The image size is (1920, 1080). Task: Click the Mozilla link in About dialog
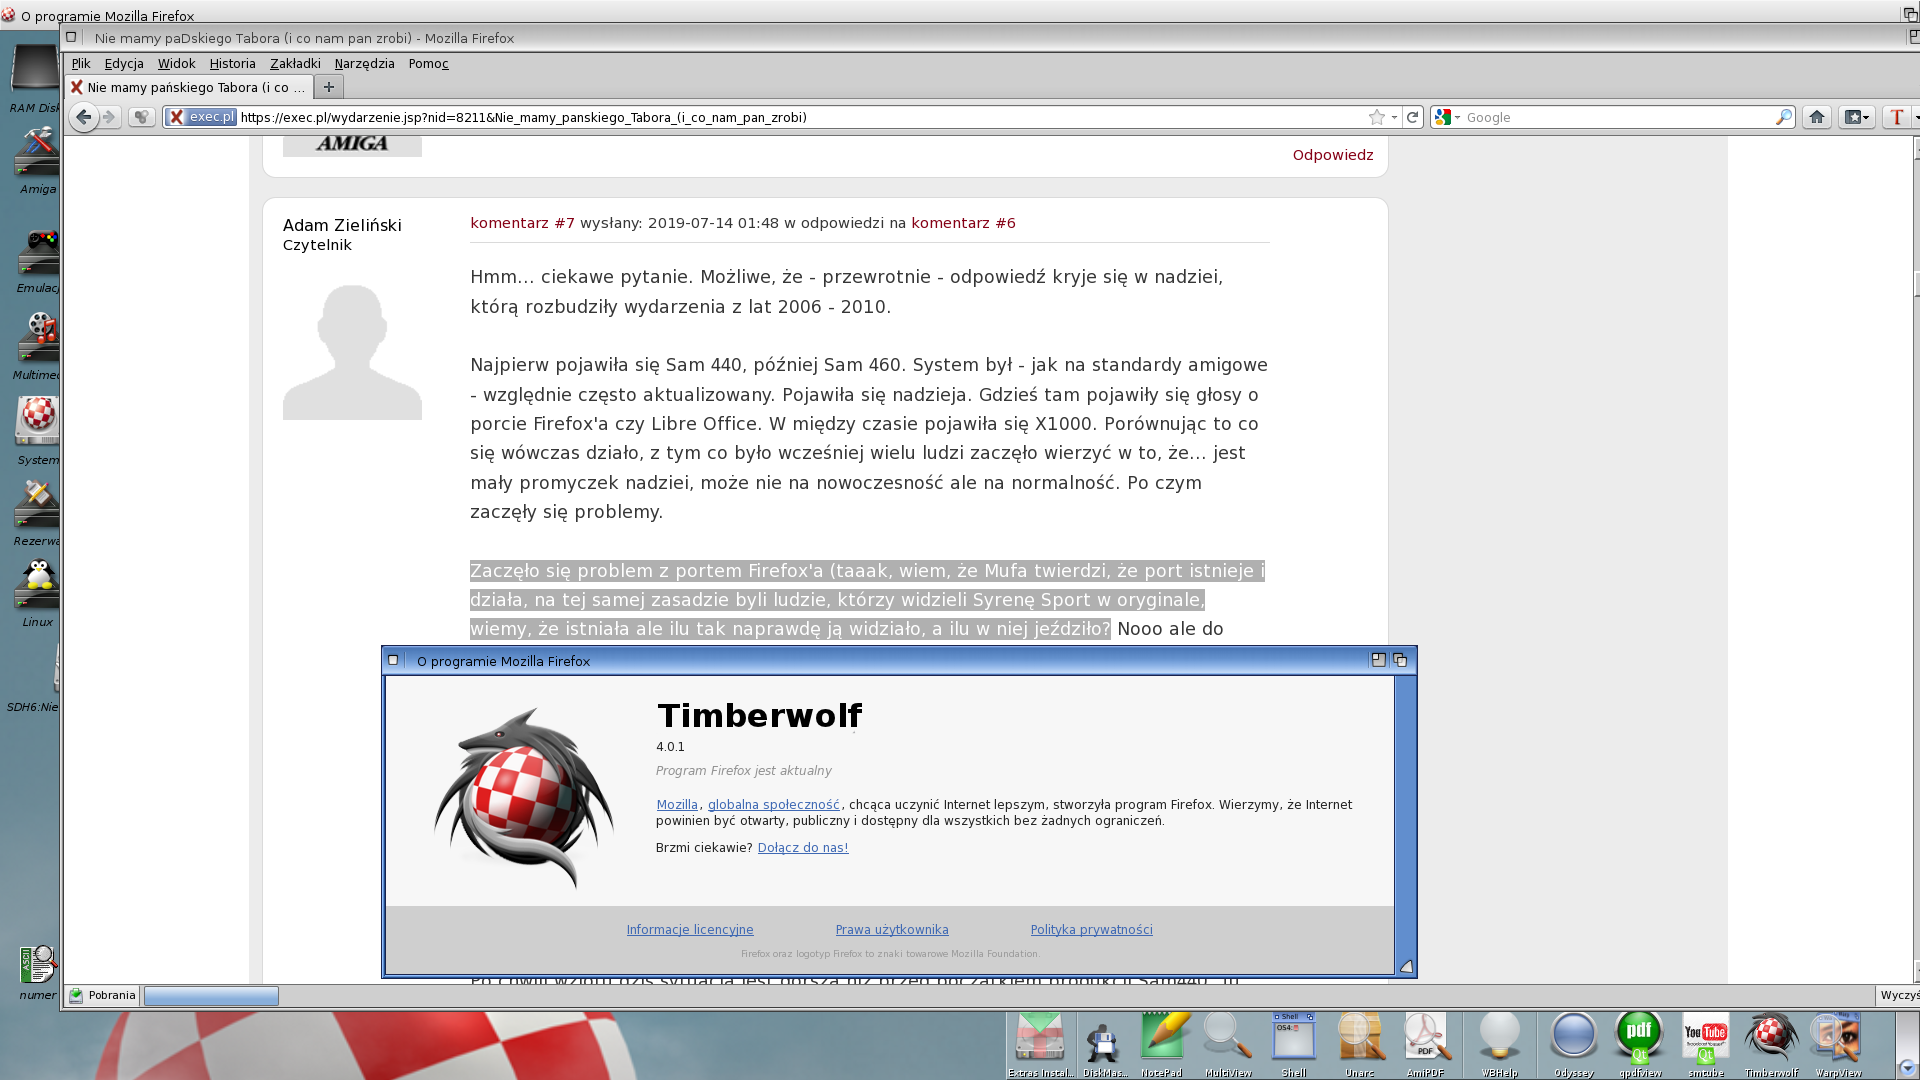point(677,804)
